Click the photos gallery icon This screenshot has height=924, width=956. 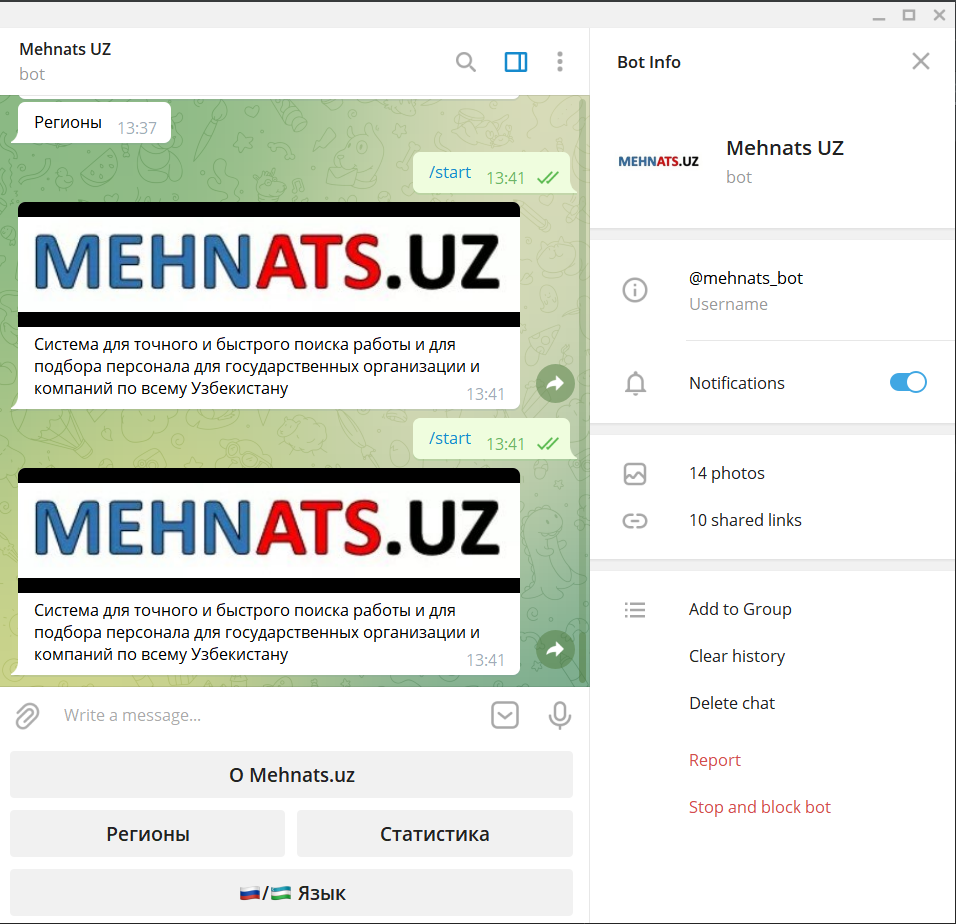pos(635,474)
